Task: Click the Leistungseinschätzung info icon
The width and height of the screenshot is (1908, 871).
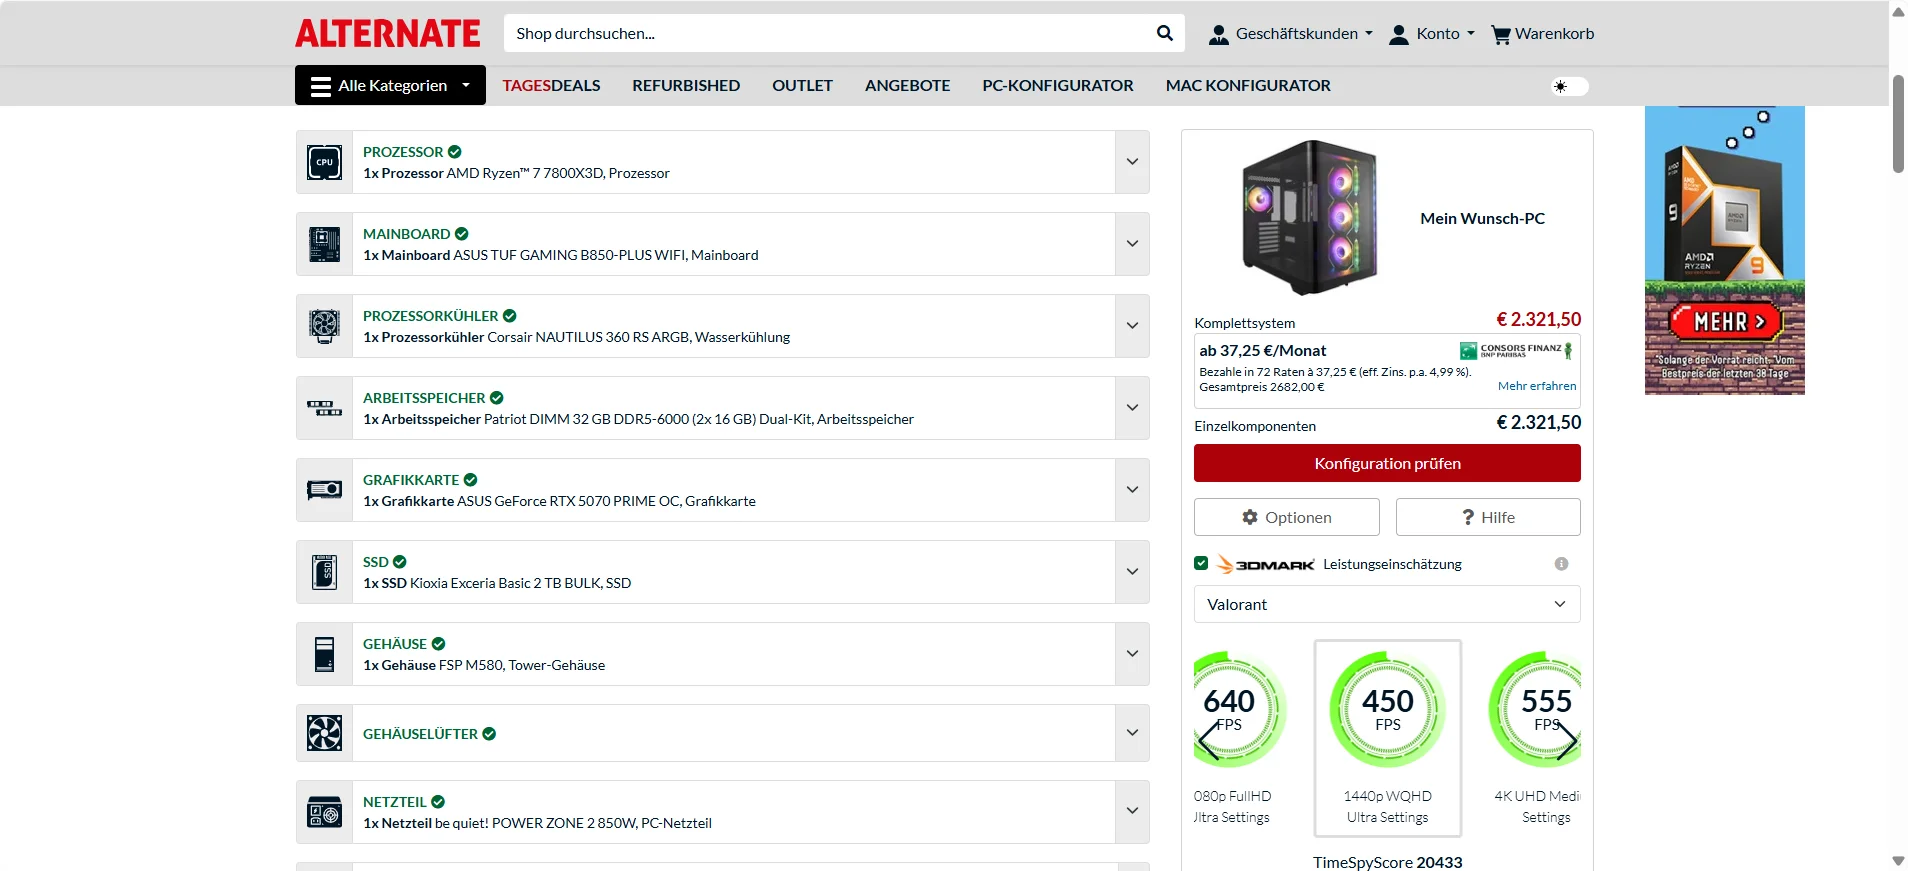Action: pyautogui.click(x=1561, y=564)
